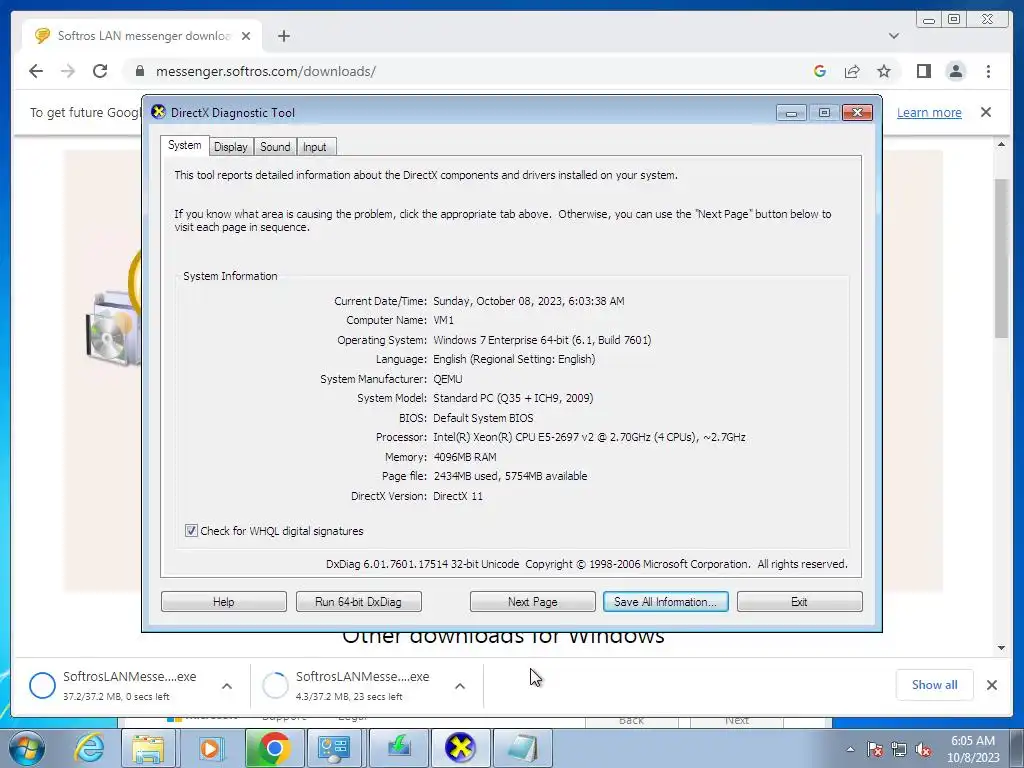
Task: Click Run 64-bit DxDiag button
Action: pyautogui.click(x=359, y=601)
